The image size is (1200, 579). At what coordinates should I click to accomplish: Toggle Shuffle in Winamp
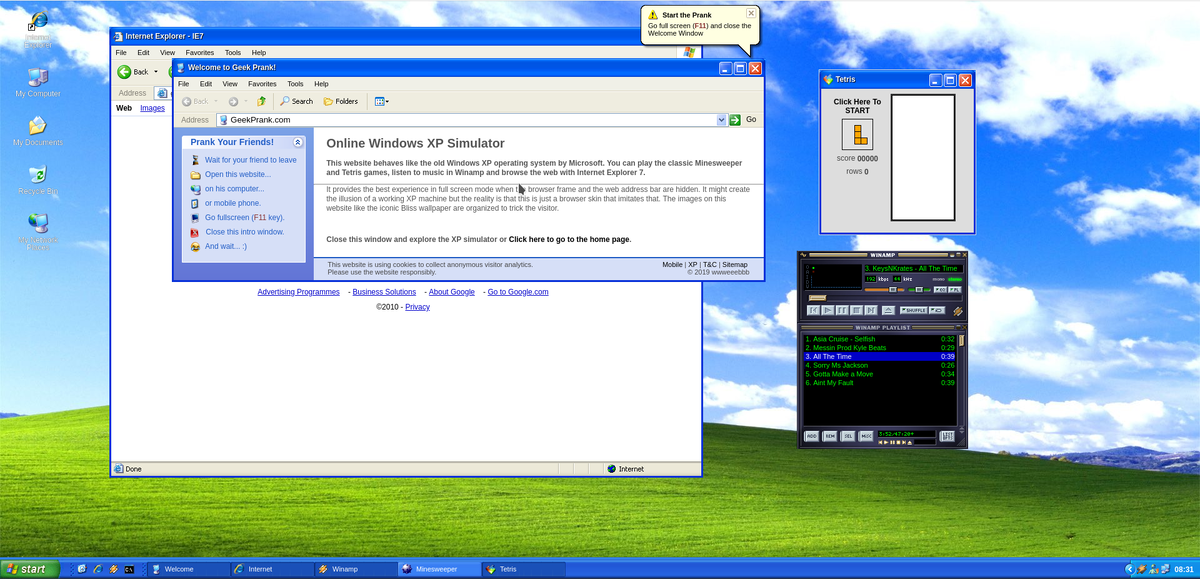[913, 310]
